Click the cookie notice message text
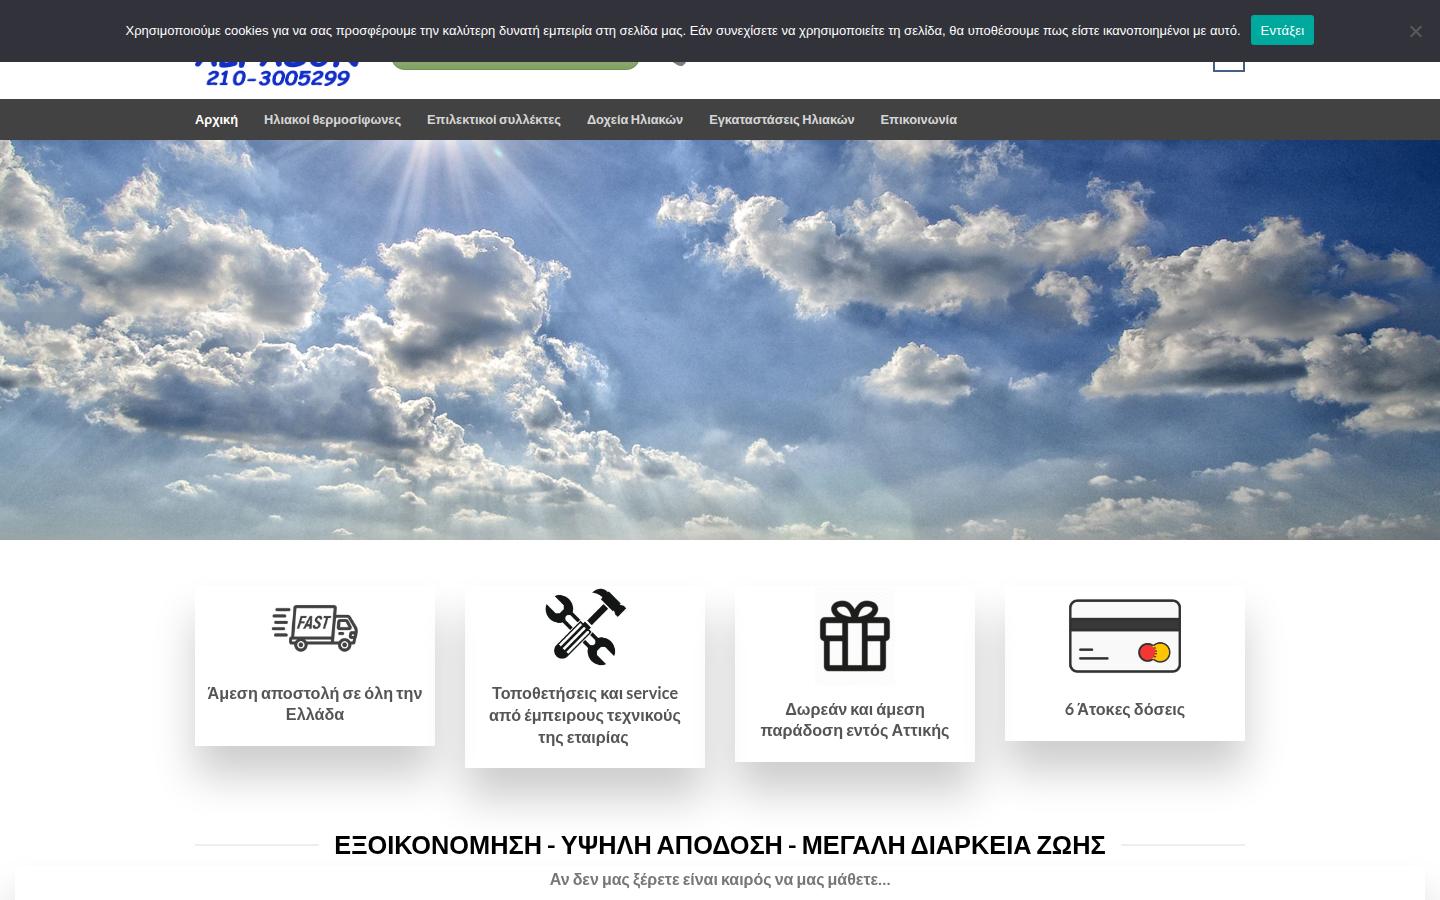This screenshot has width=1440, height=900. (682, 31)
